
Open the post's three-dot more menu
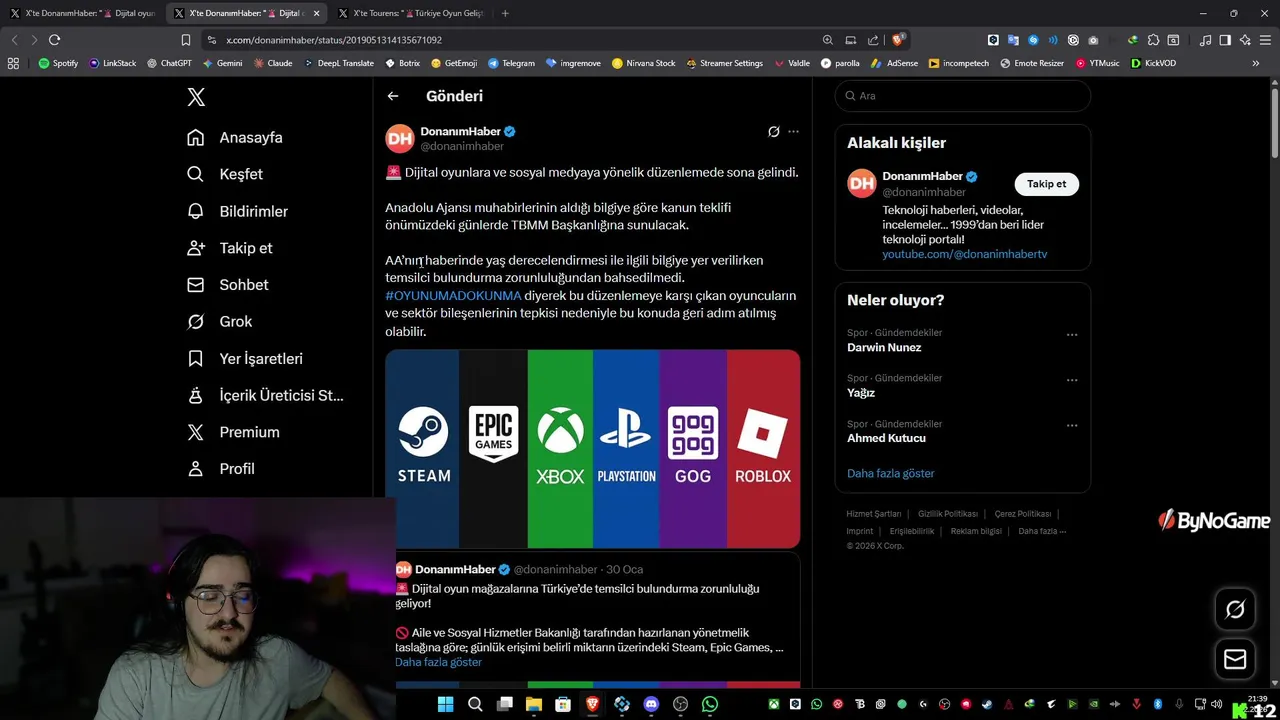tap(793, 131)
